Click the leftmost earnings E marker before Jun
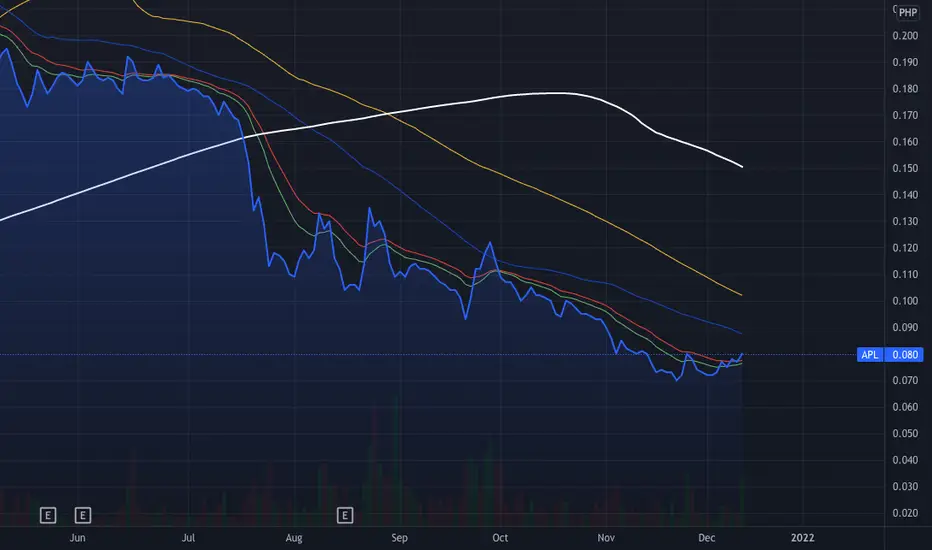The image size is (932, 550). pos(48,516)
